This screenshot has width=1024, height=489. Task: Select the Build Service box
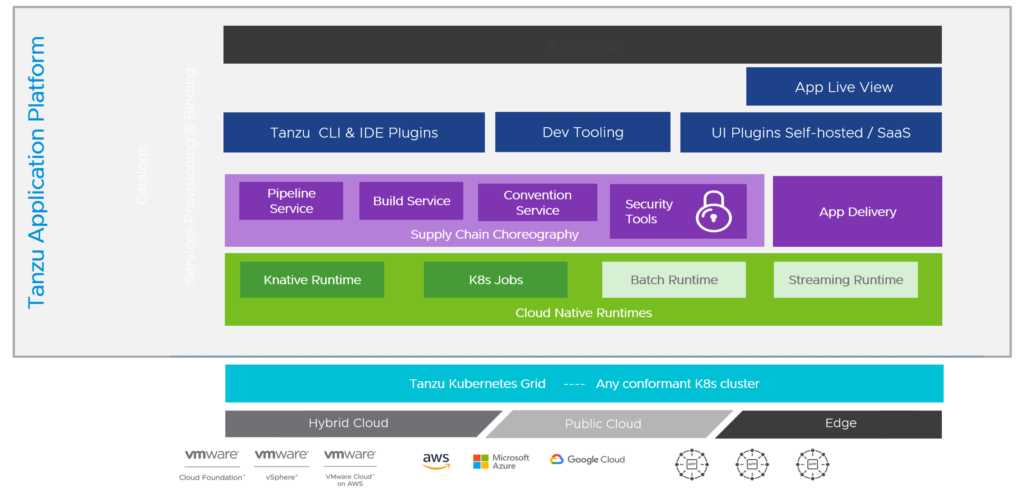tap(411, 200)
